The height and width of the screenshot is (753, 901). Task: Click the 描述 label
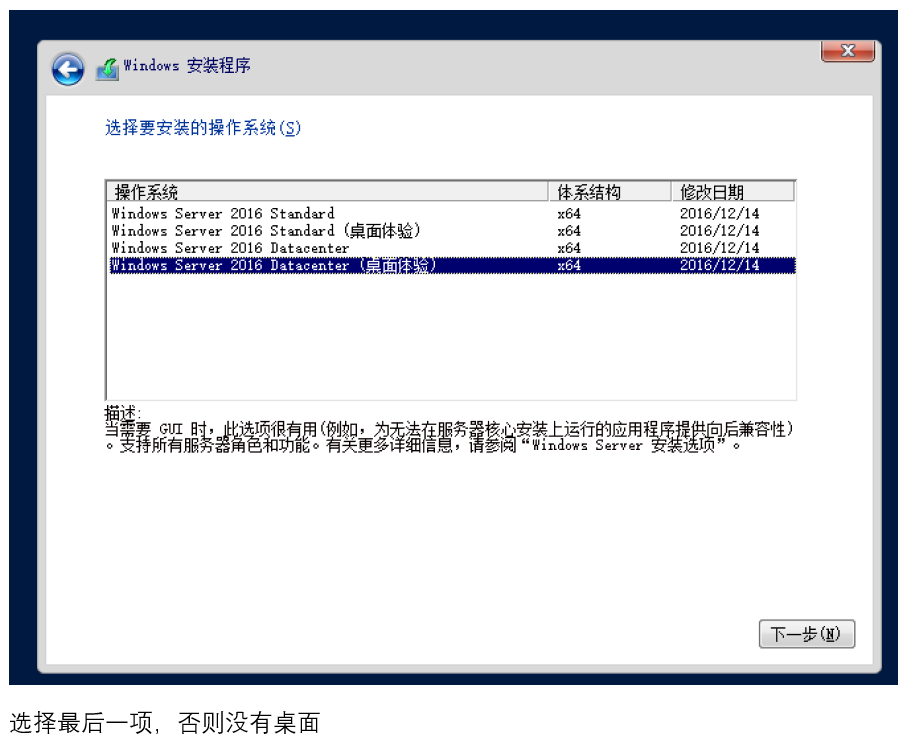click(x=122, y=412)
